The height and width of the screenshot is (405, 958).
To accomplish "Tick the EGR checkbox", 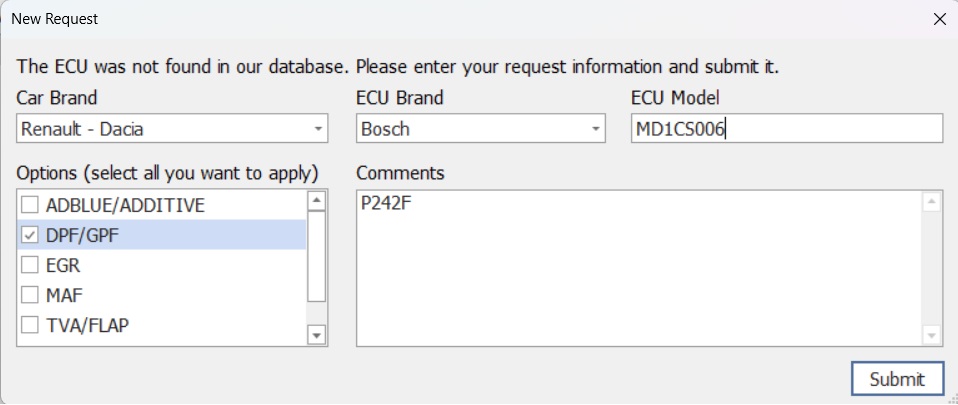I will point(30,266).
